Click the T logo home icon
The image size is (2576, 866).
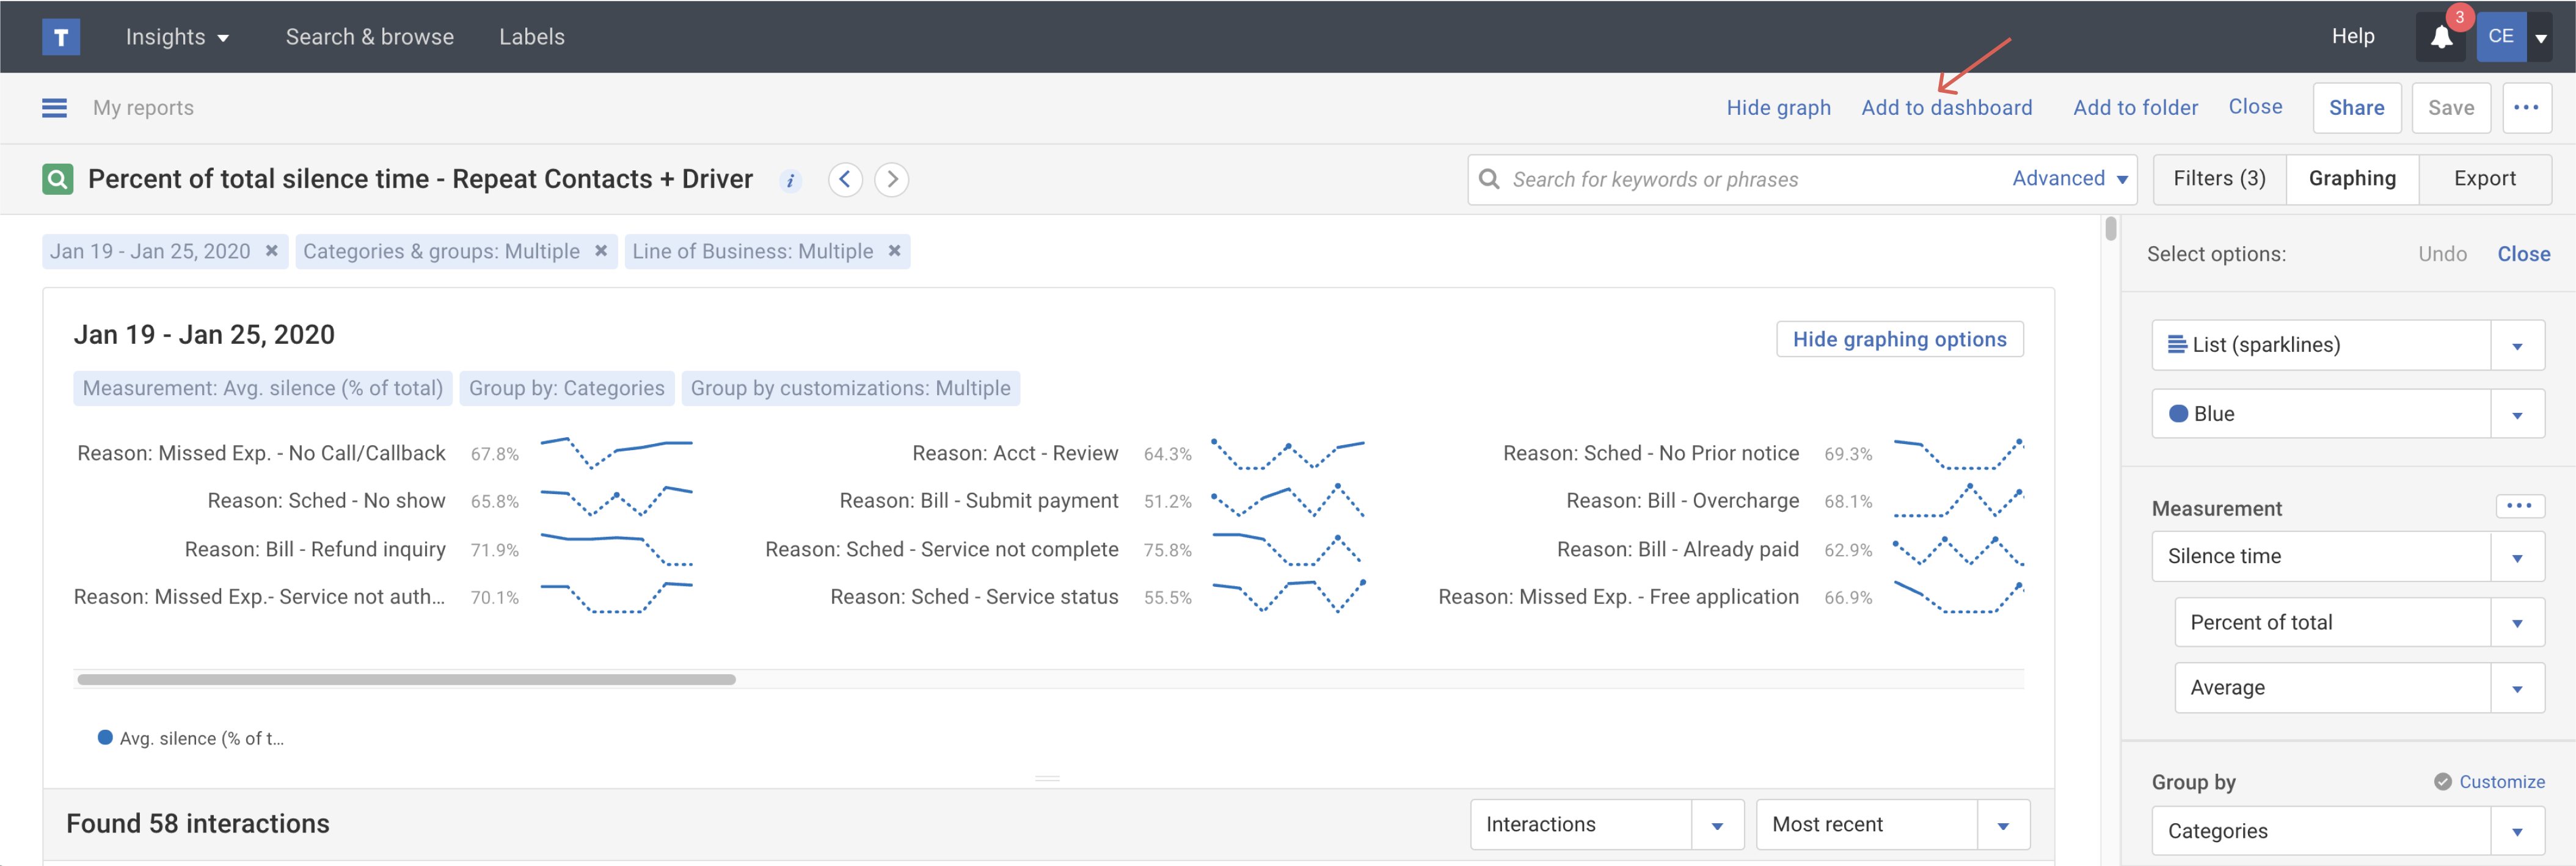[61, 37]
